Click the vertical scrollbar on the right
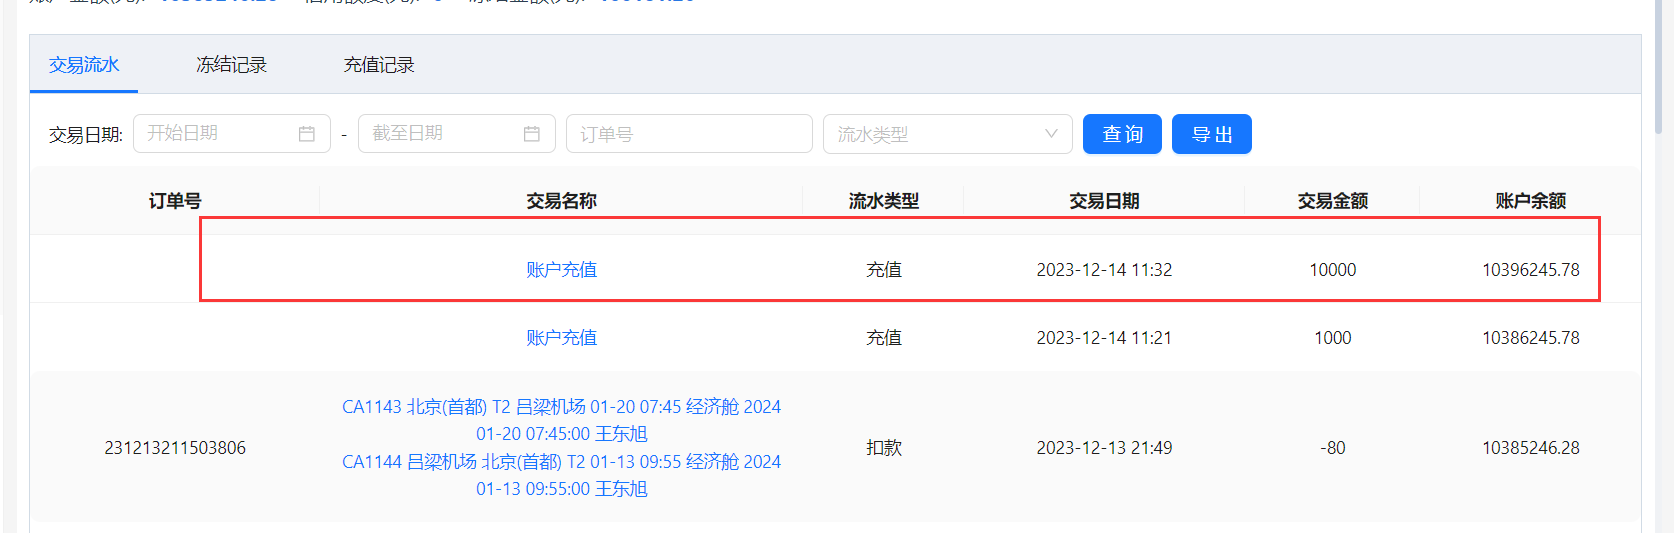Viewport: 1674px width, 533px height. [1658, 70]
